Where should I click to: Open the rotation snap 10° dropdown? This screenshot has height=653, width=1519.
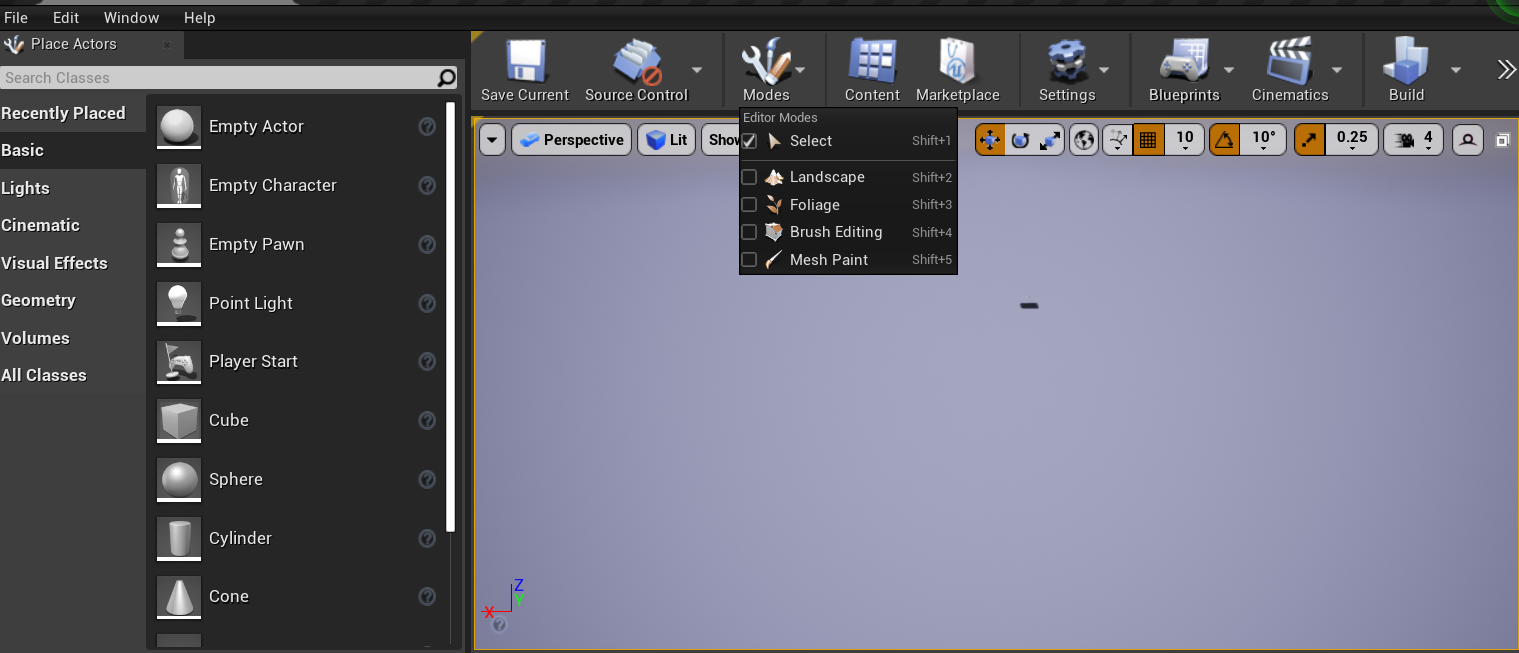point(1264,140)
